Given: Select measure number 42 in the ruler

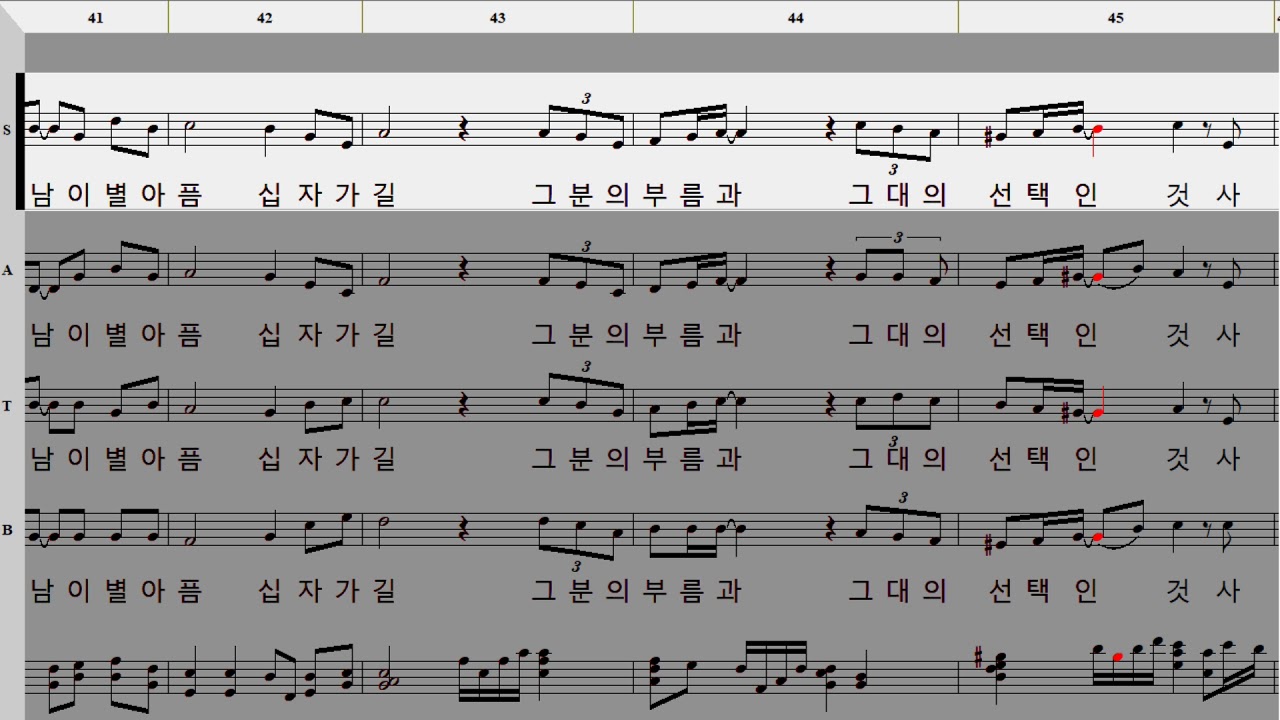Looking at the screenshot, I should click(265, 17).
